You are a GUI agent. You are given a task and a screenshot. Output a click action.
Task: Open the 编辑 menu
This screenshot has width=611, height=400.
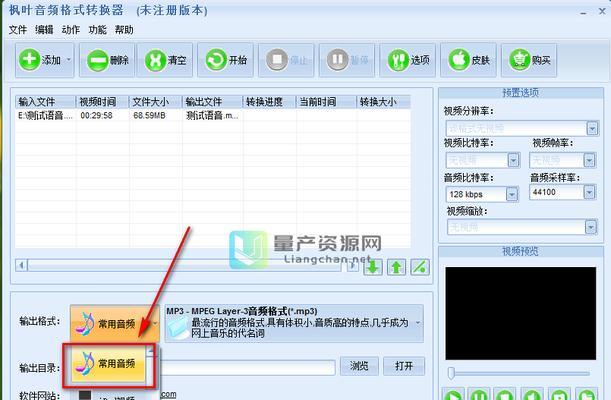(x=44, y=30)
